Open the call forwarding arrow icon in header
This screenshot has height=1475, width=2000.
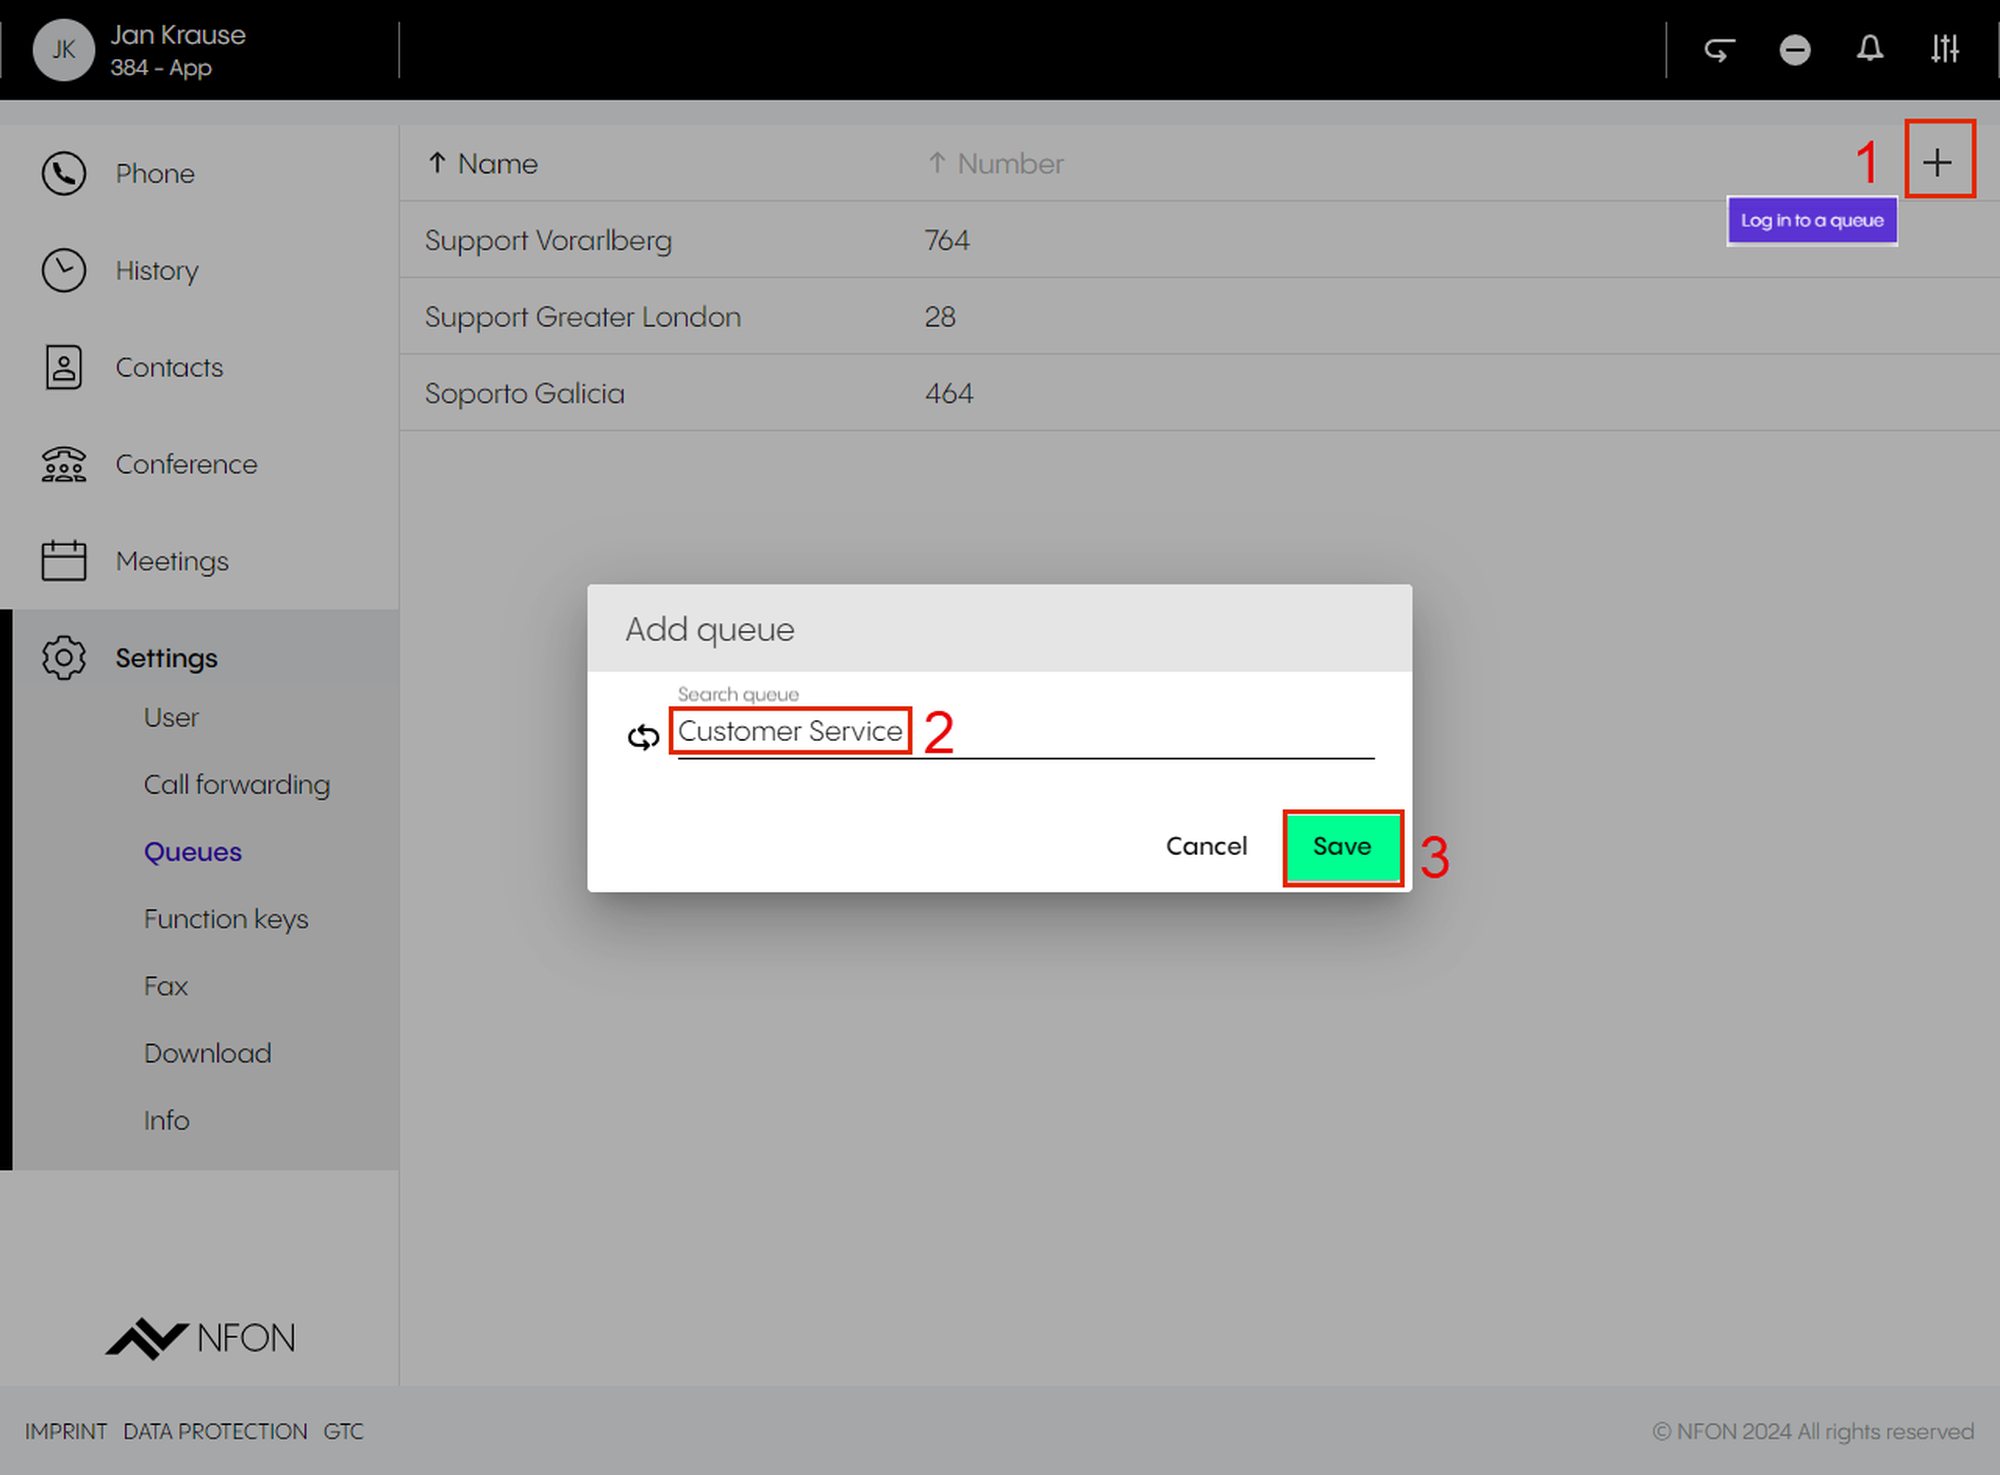pyautogui.click(x=1719, y=49)
